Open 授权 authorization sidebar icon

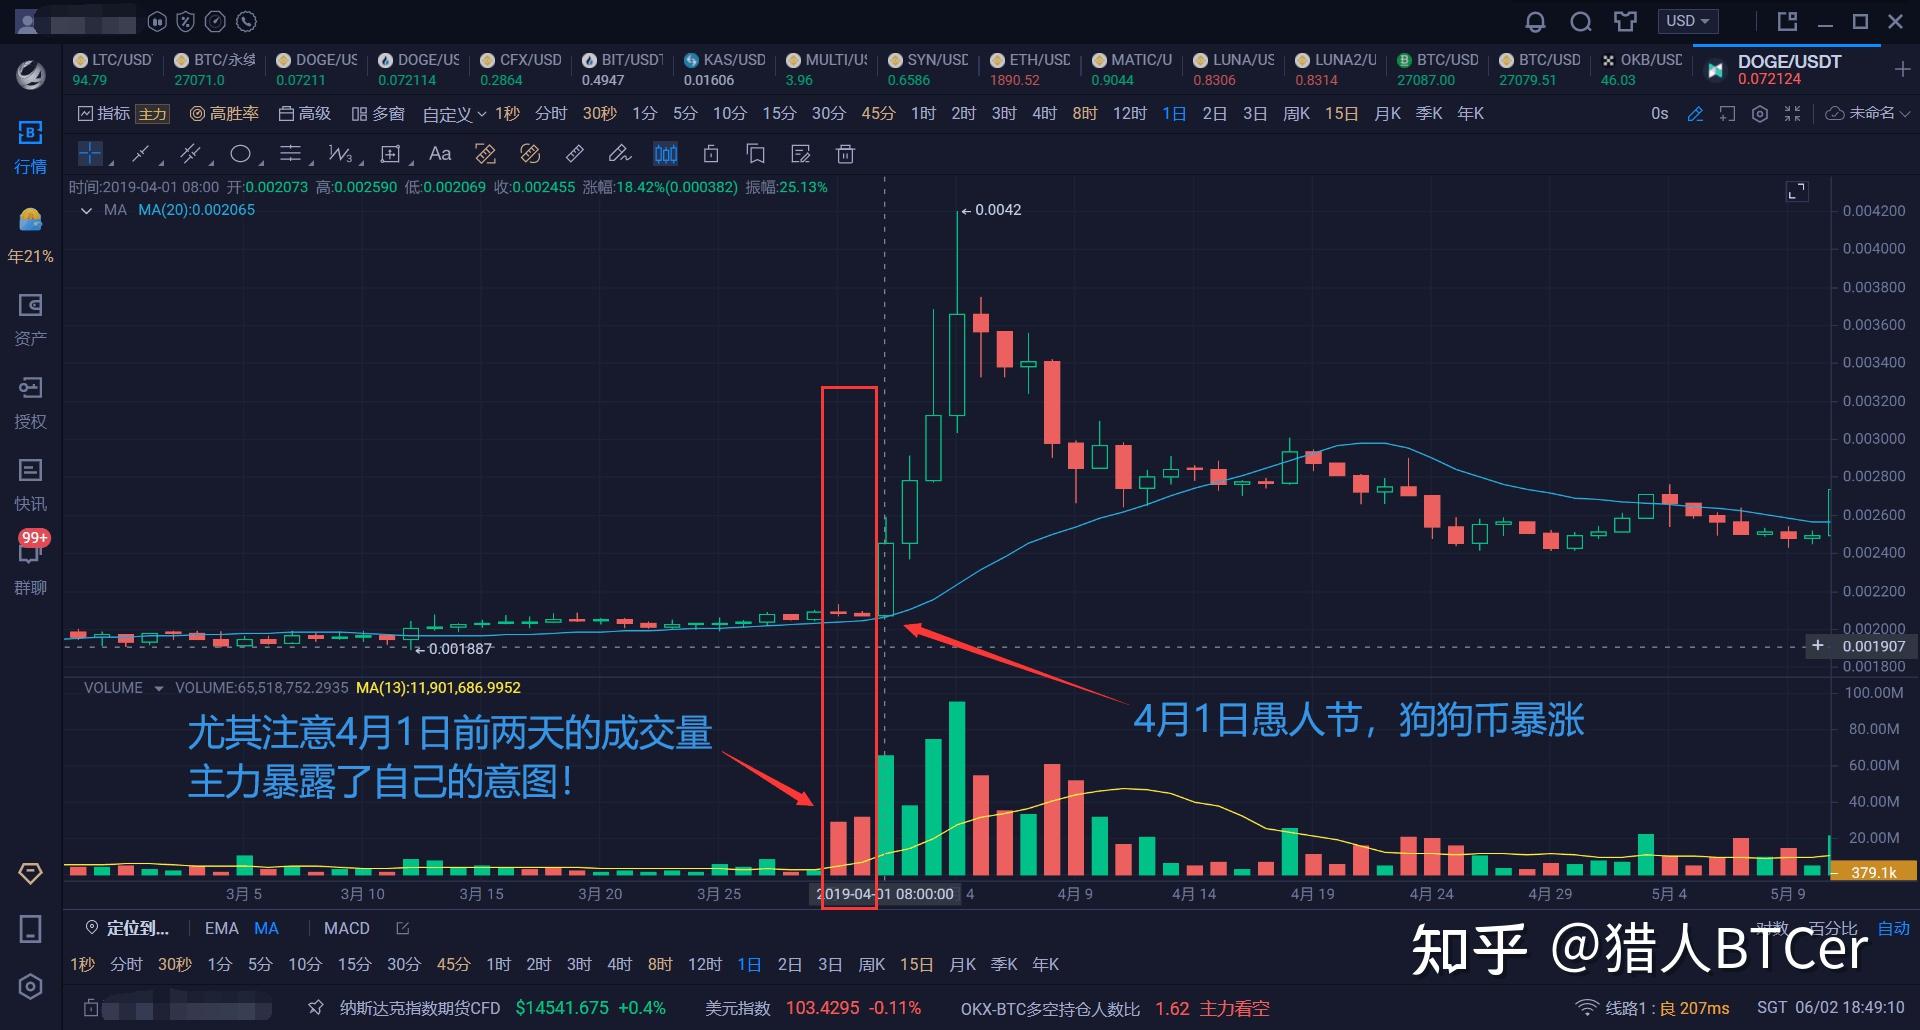[x=30, y=403]
